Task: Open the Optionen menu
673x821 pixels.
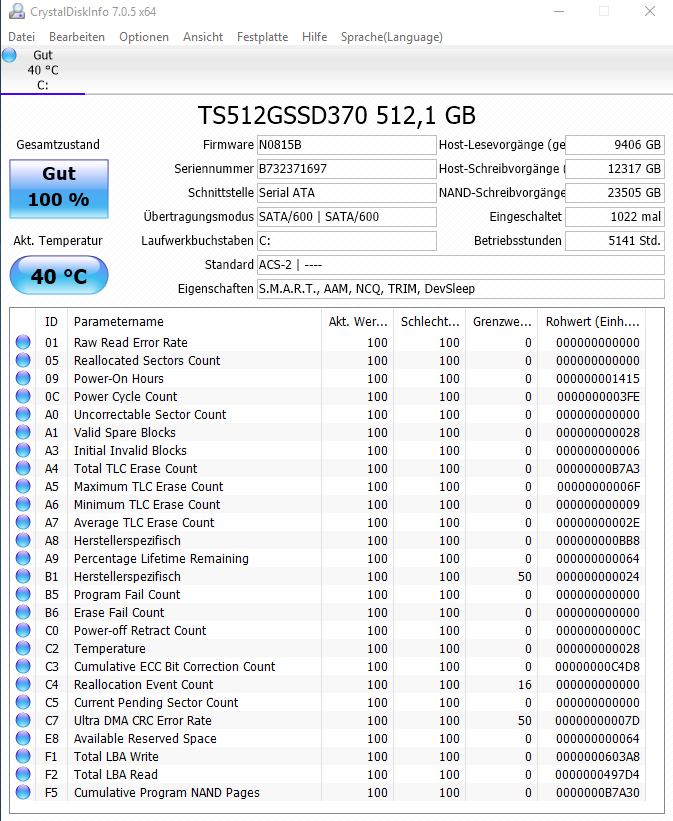Action: coord(144,37)
